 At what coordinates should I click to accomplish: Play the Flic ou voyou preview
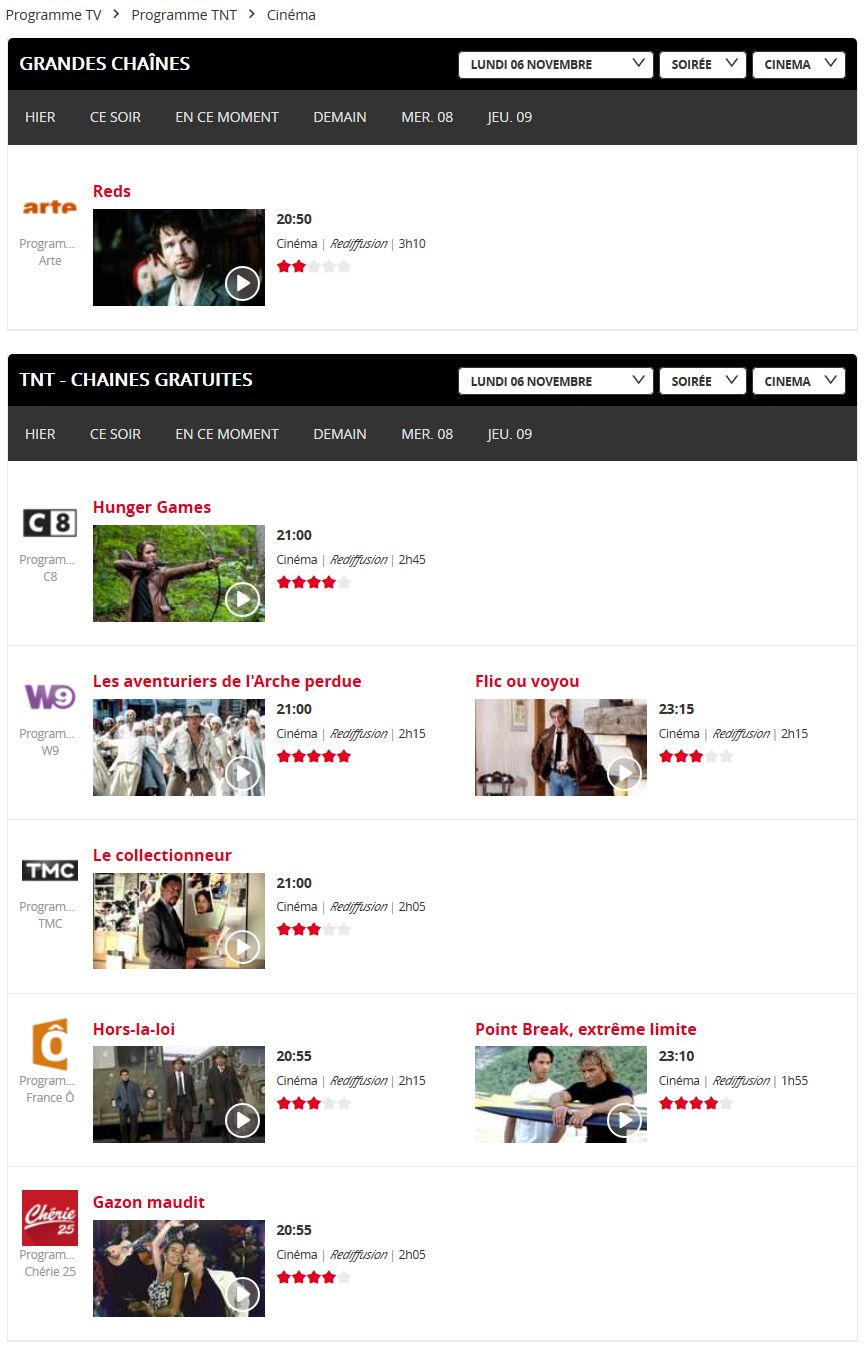pyautogui.click(x=624, y=773)
